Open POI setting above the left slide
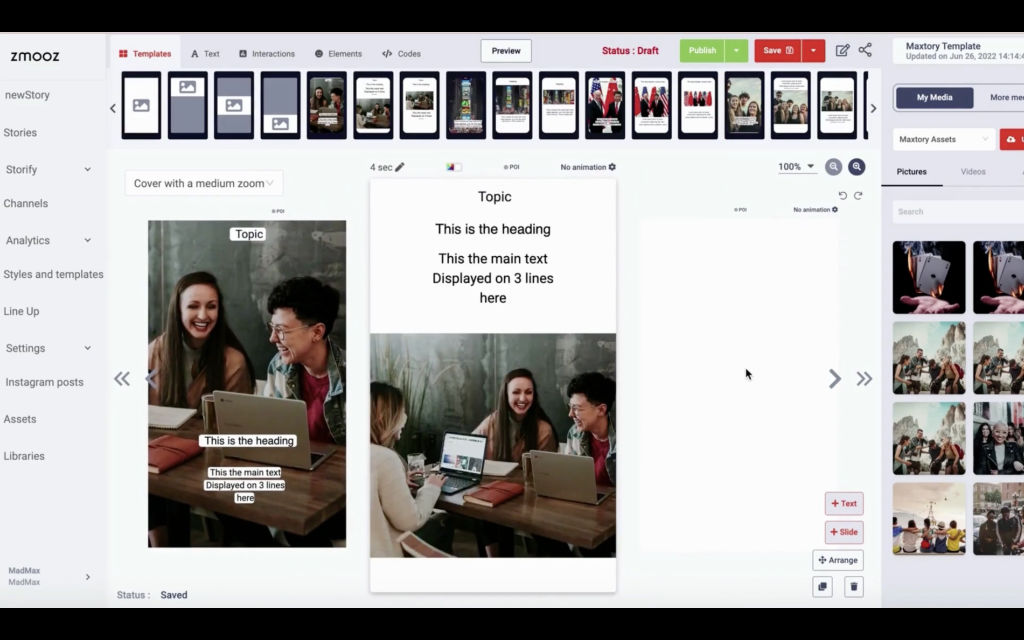Screen dimensions: 1024x640 point(278,211)
